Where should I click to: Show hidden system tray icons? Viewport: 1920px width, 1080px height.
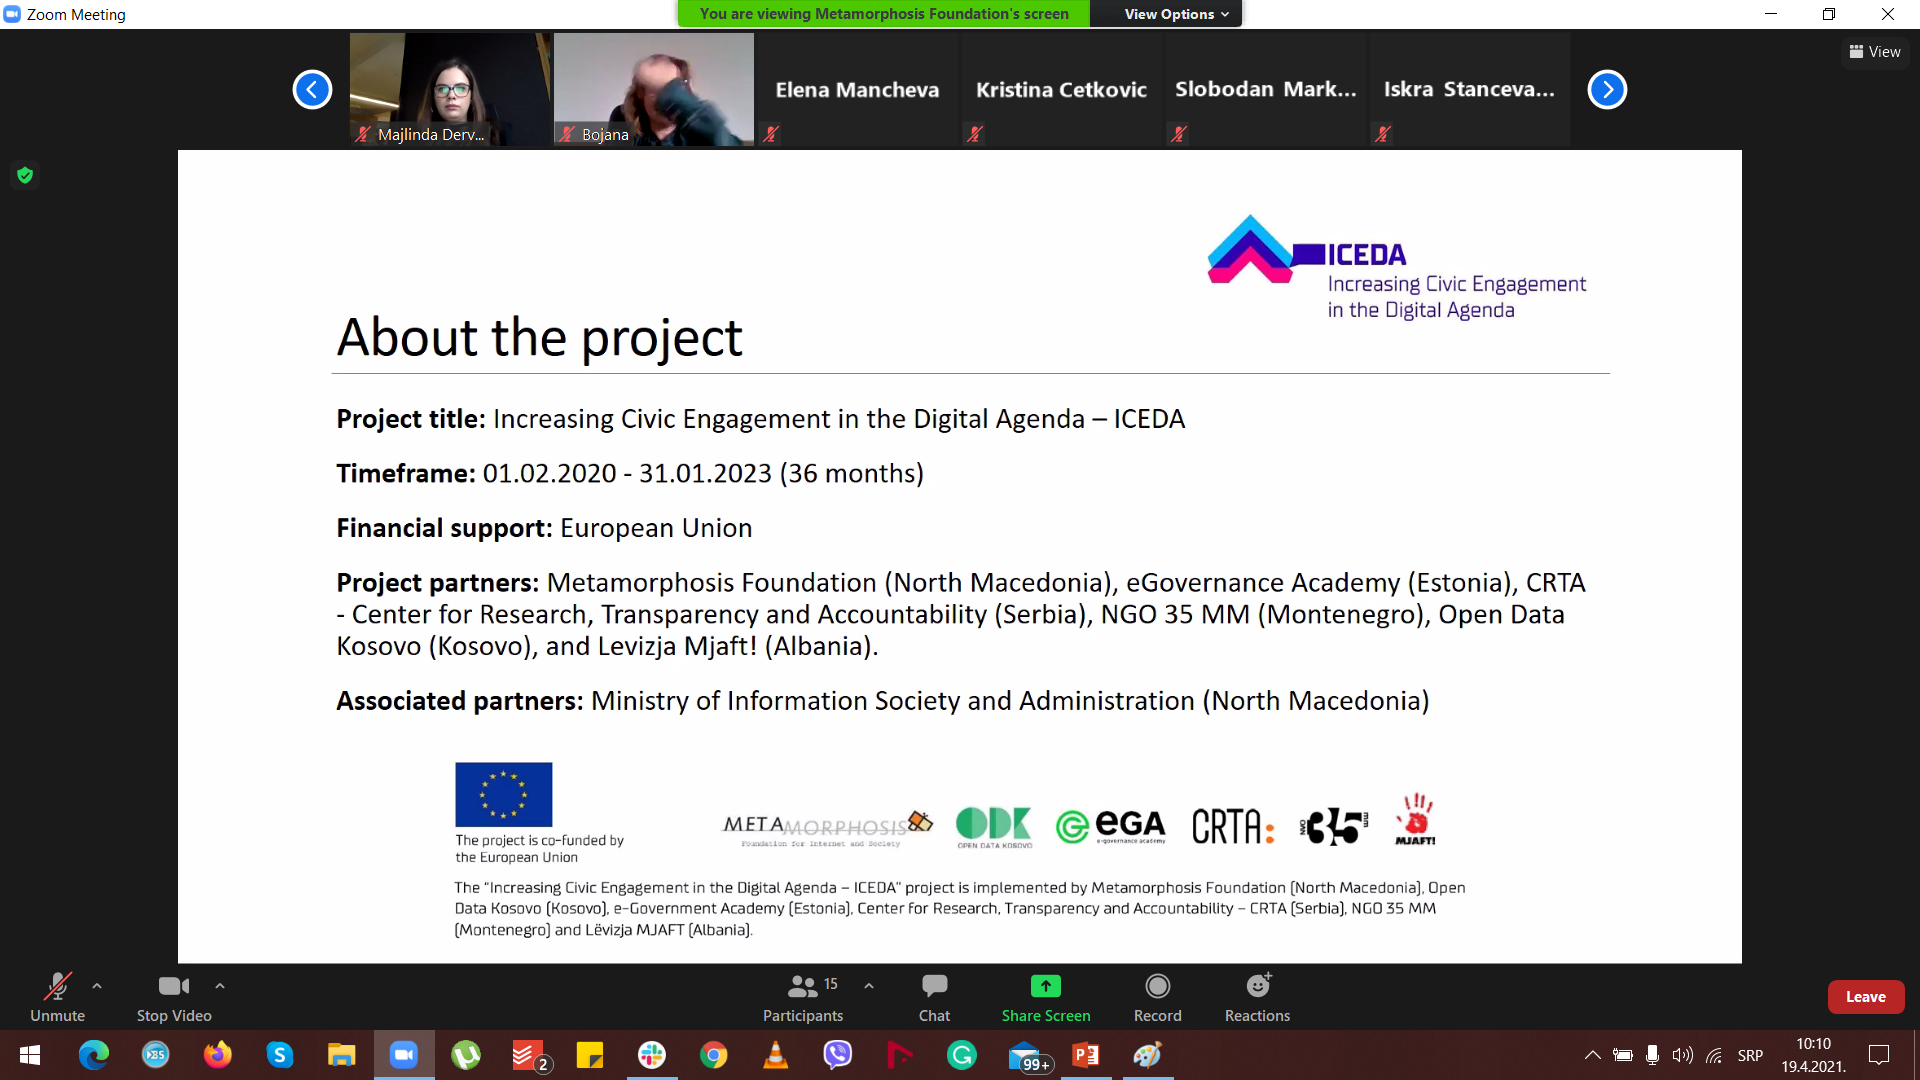coord(1592,1055)
